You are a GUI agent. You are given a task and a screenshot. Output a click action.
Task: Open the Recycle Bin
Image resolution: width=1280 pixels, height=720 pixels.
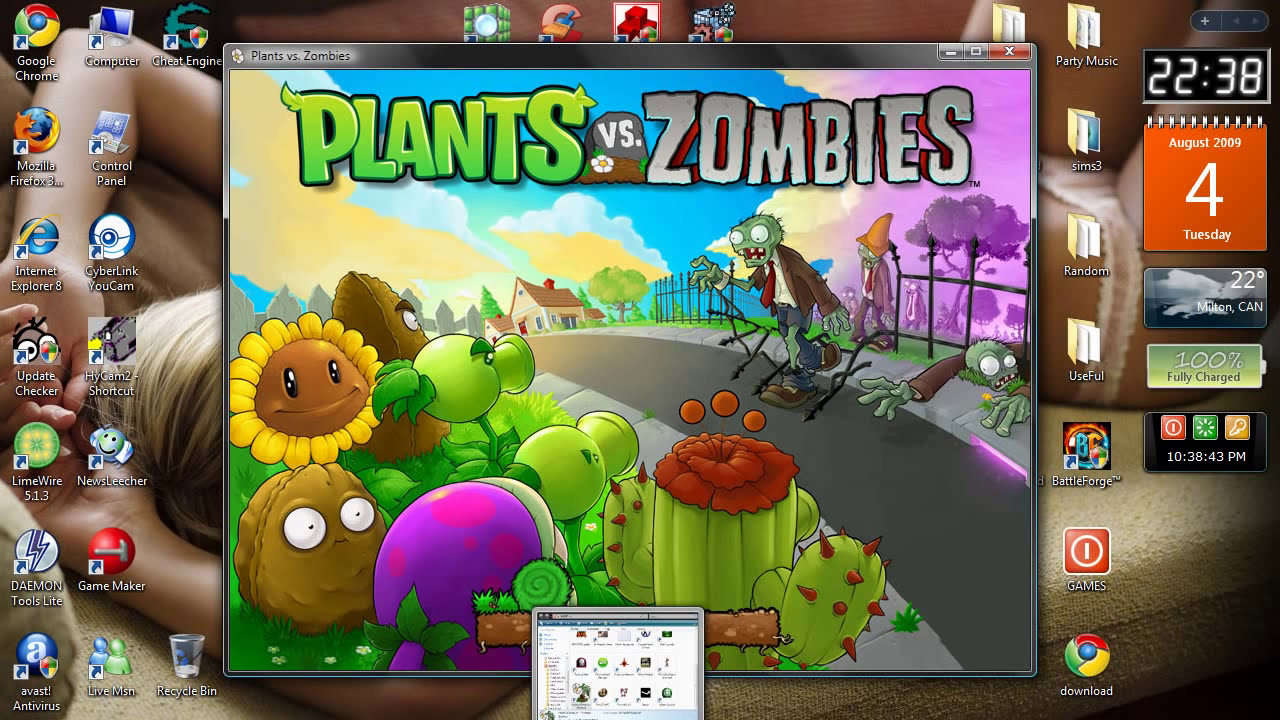click(187, 665)
